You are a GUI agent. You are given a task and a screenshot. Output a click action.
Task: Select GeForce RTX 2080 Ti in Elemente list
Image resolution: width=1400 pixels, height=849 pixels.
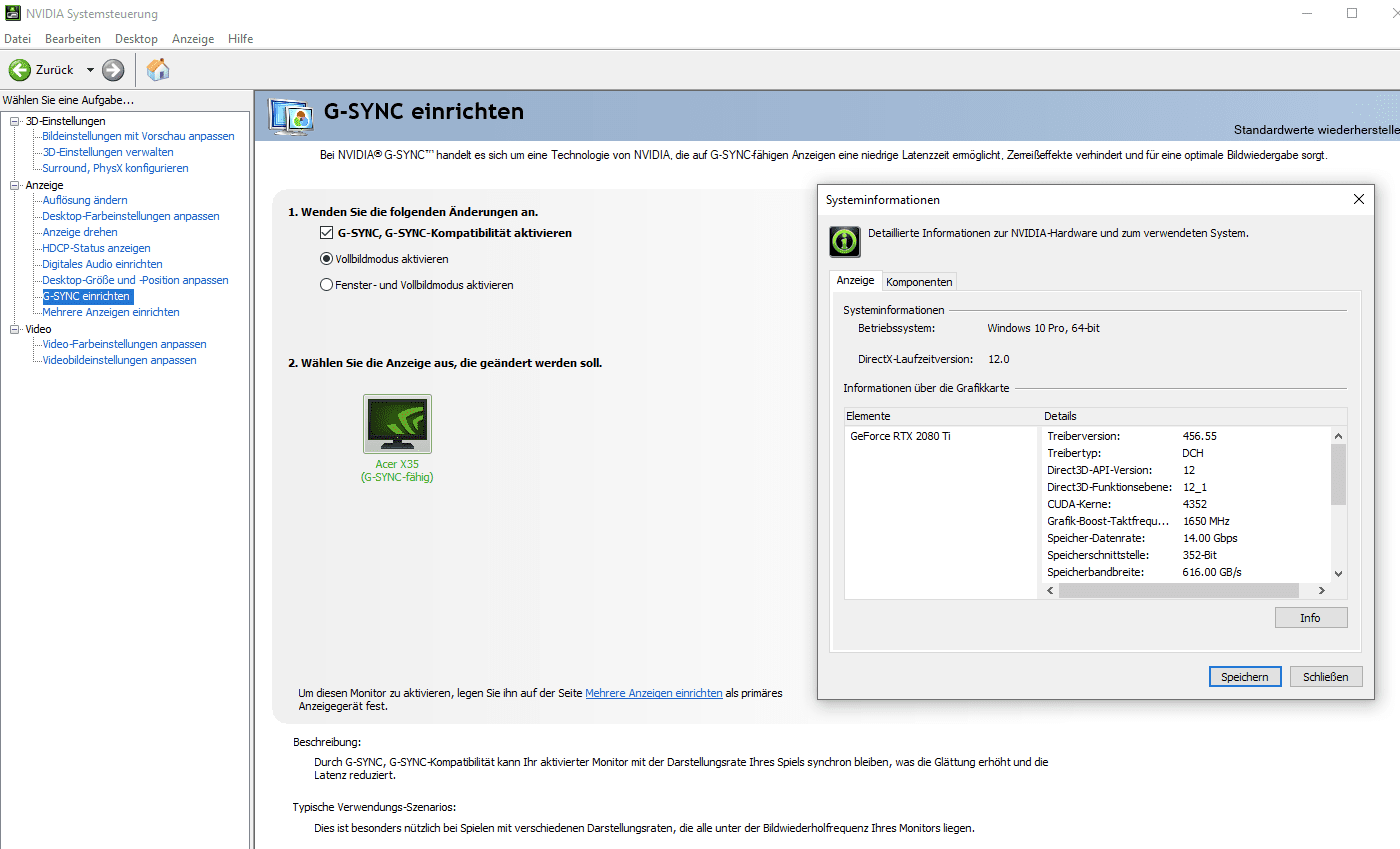coord(900,436)
